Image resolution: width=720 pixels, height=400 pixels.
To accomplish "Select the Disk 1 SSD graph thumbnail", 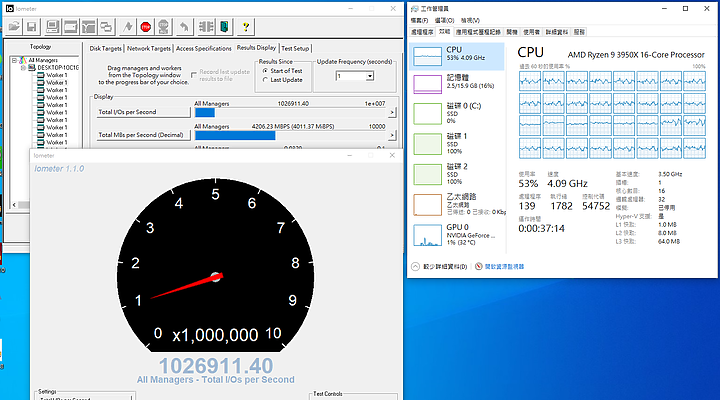I will (x=428, y=144).
